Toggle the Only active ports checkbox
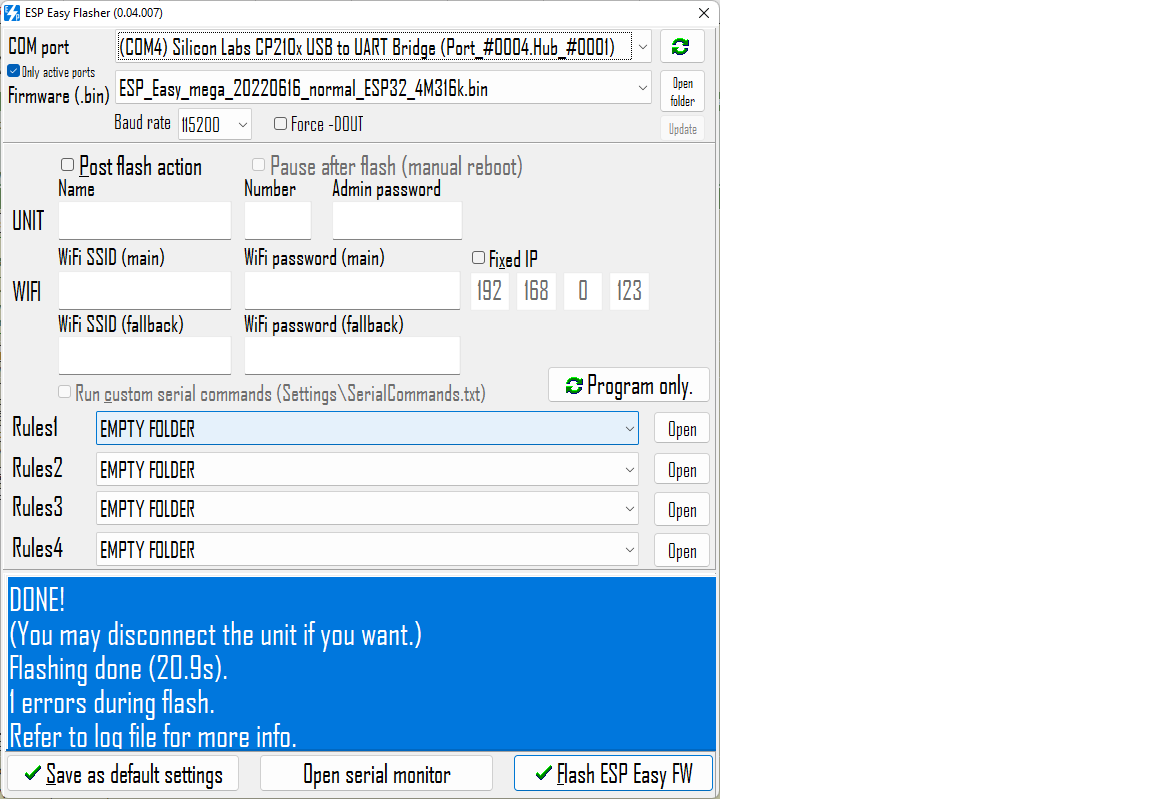Image resolution: width=1152 pixels, height=799 pixels. pyautogui.click(x=13, y=71)
